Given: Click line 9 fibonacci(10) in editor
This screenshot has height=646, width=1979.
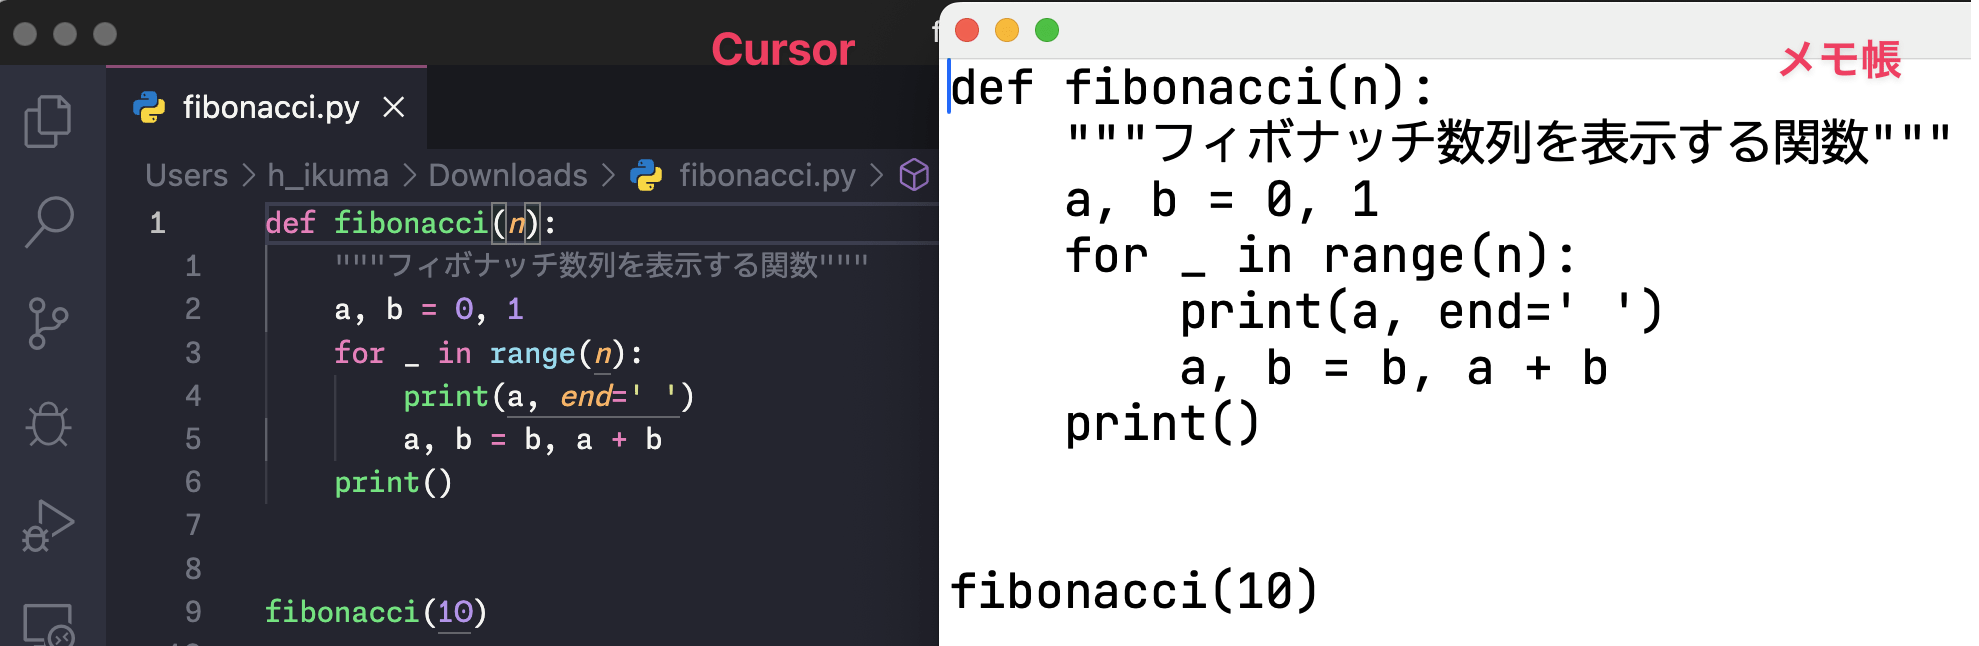Looking at the screenshot, I should (376, 611).
